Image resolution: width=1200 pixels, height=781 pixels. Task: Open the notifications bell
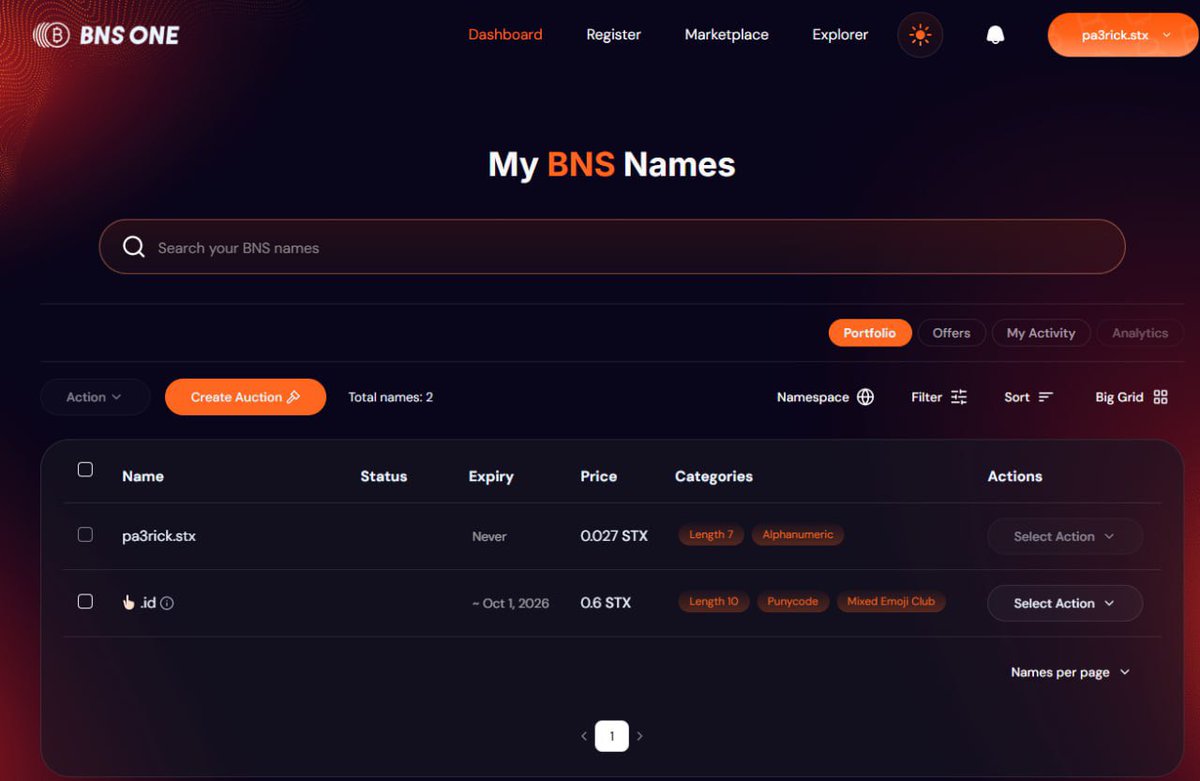tap(995, 35)
